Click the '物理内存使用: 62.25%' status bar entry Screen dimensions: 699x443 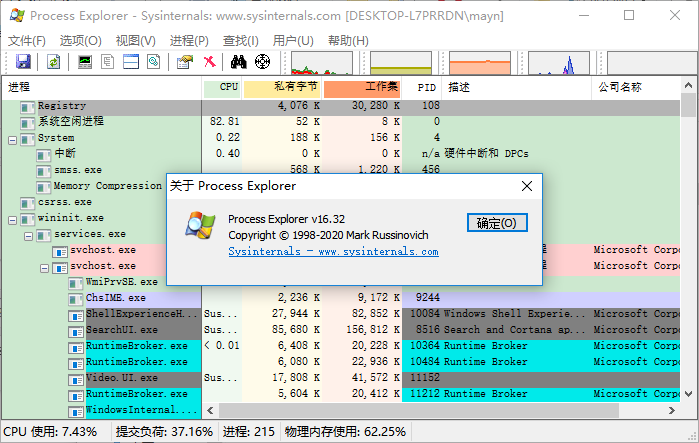click(345, 432)
